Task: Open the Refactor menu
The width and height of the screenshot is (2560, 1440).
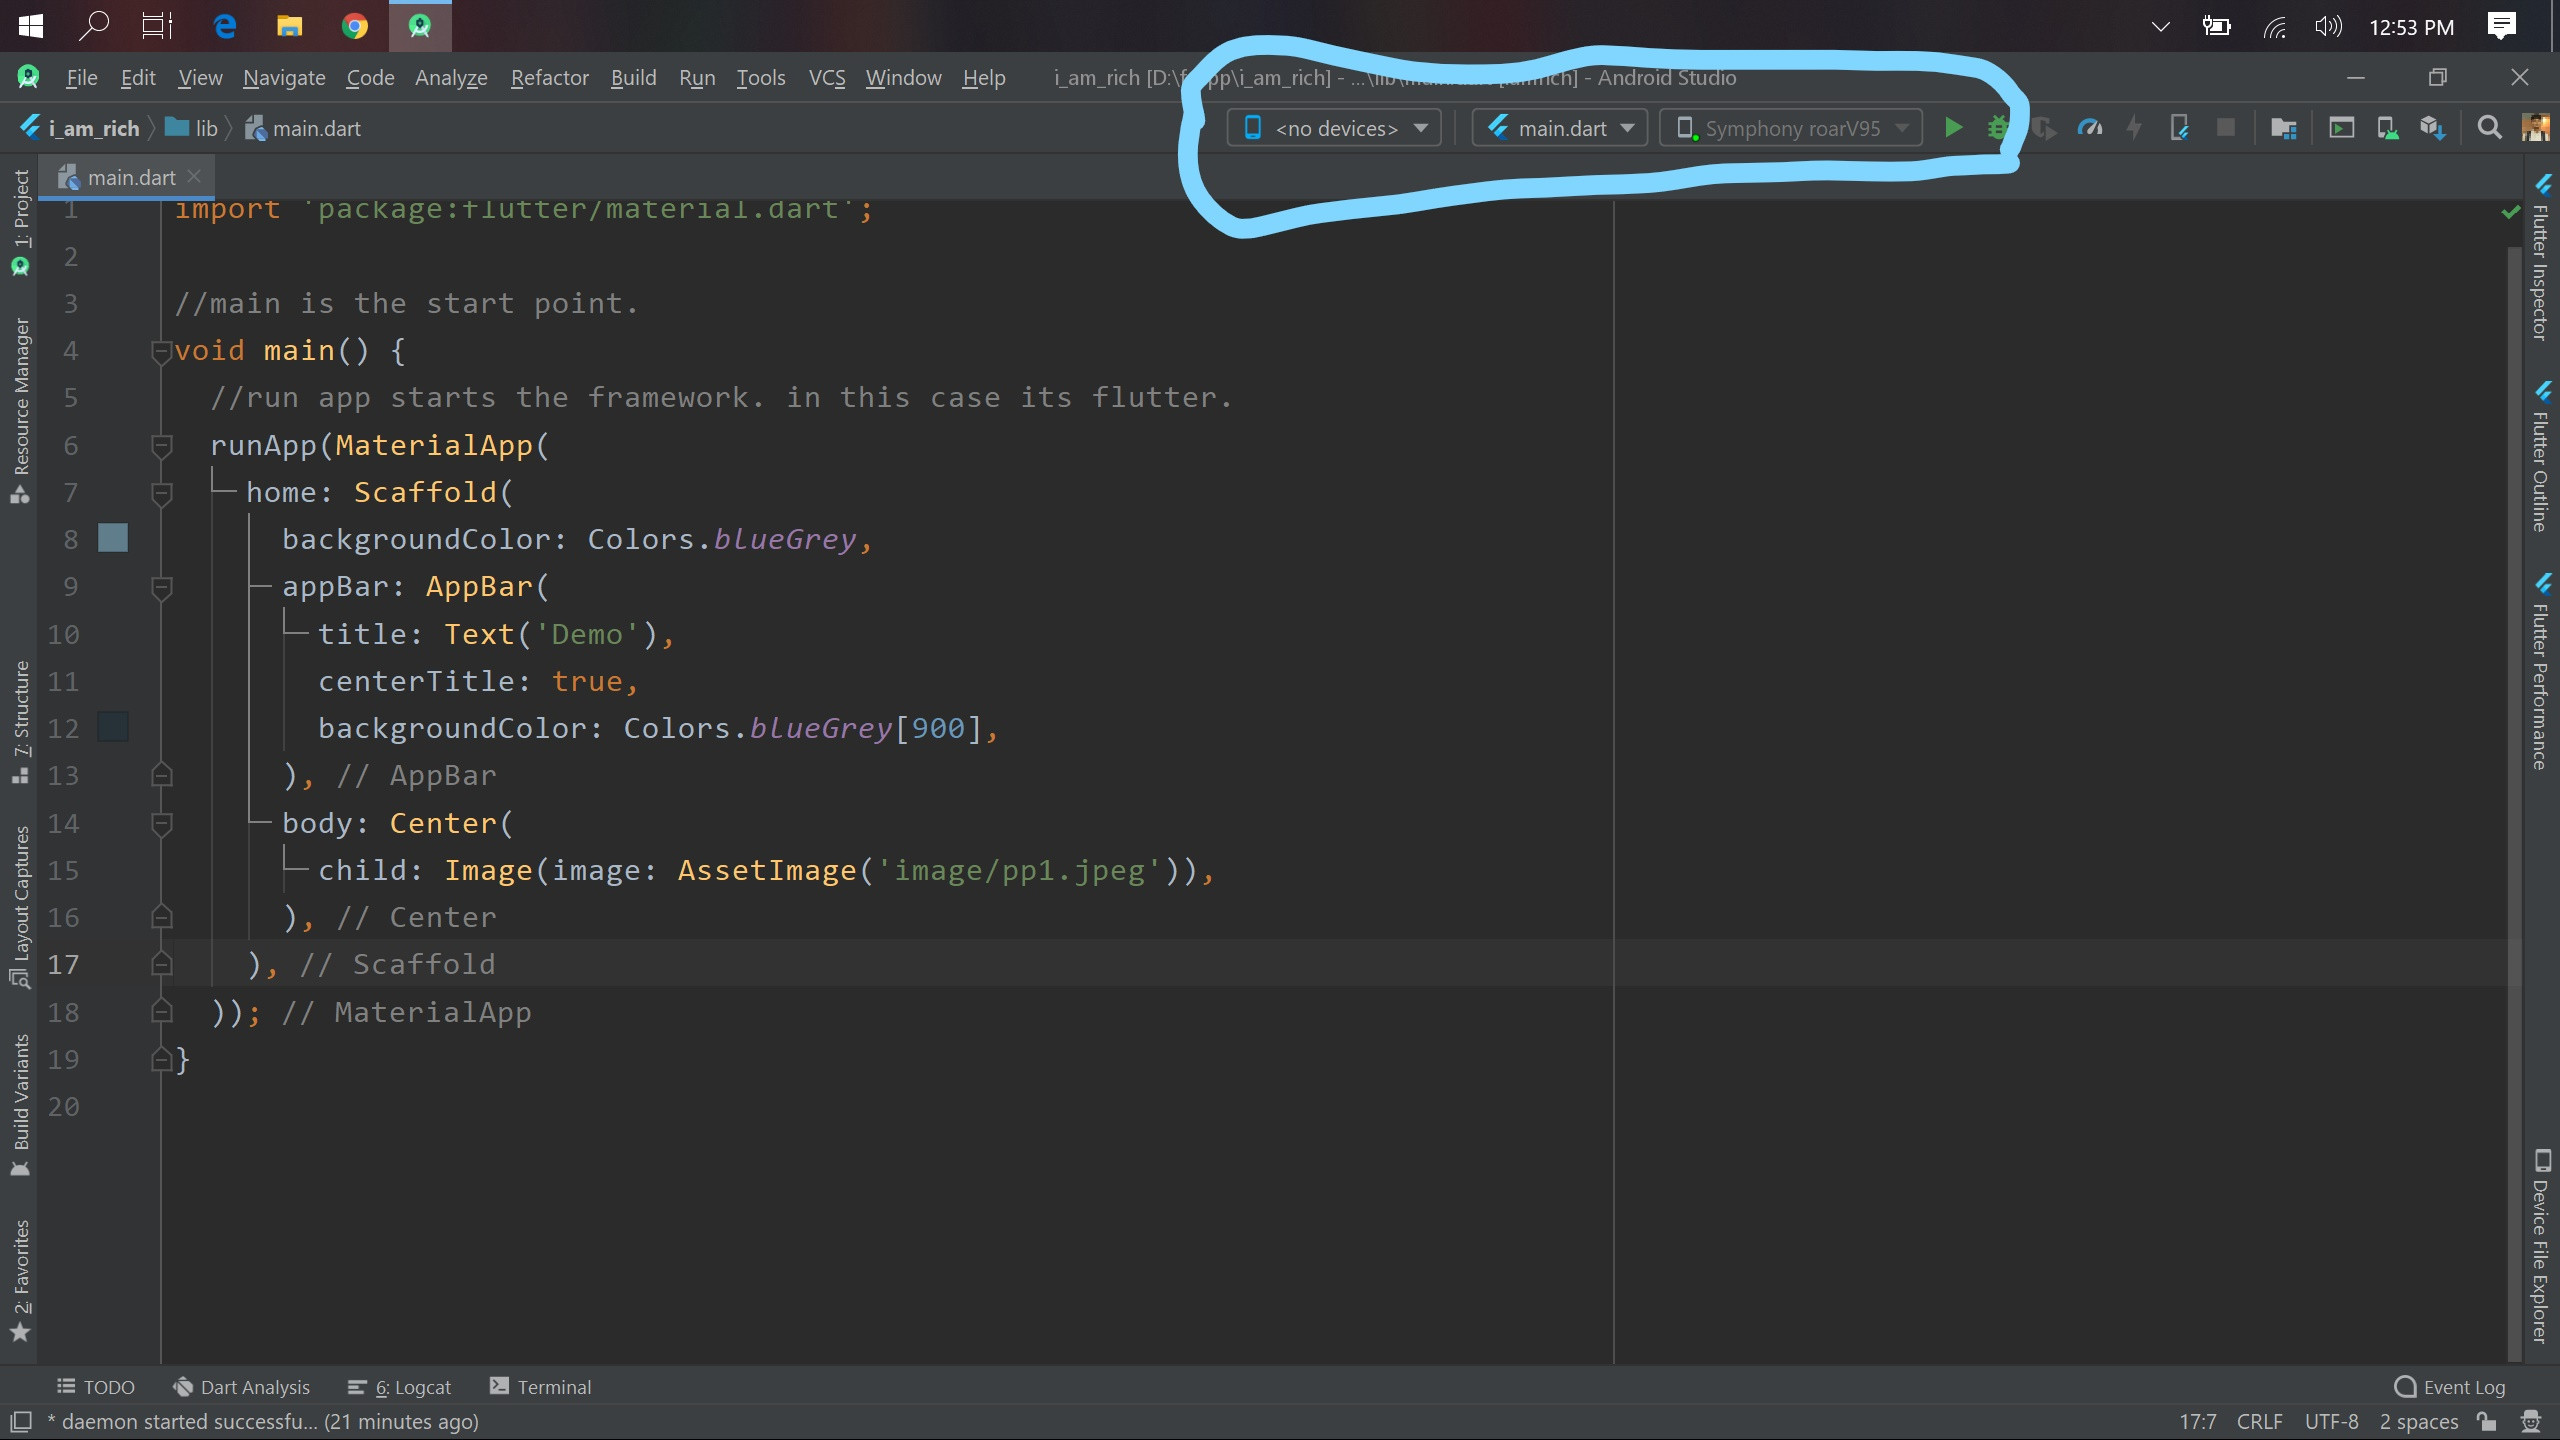Action: [549, 78]
